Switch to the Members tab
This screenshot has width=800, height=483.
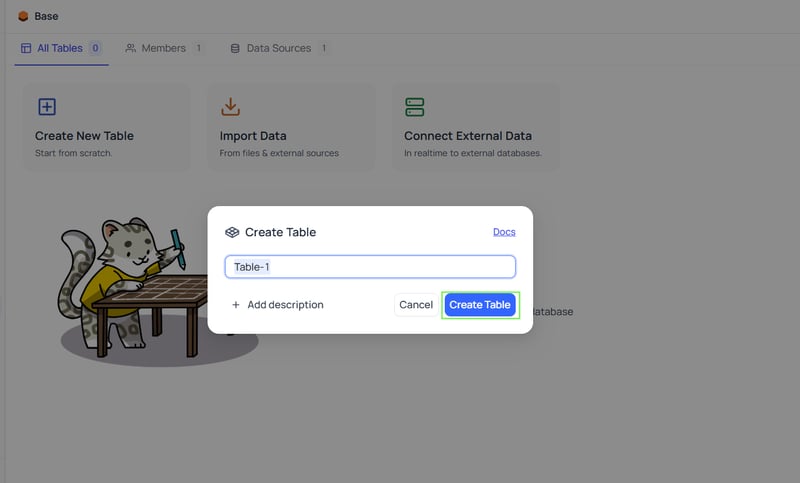[163, 48]
